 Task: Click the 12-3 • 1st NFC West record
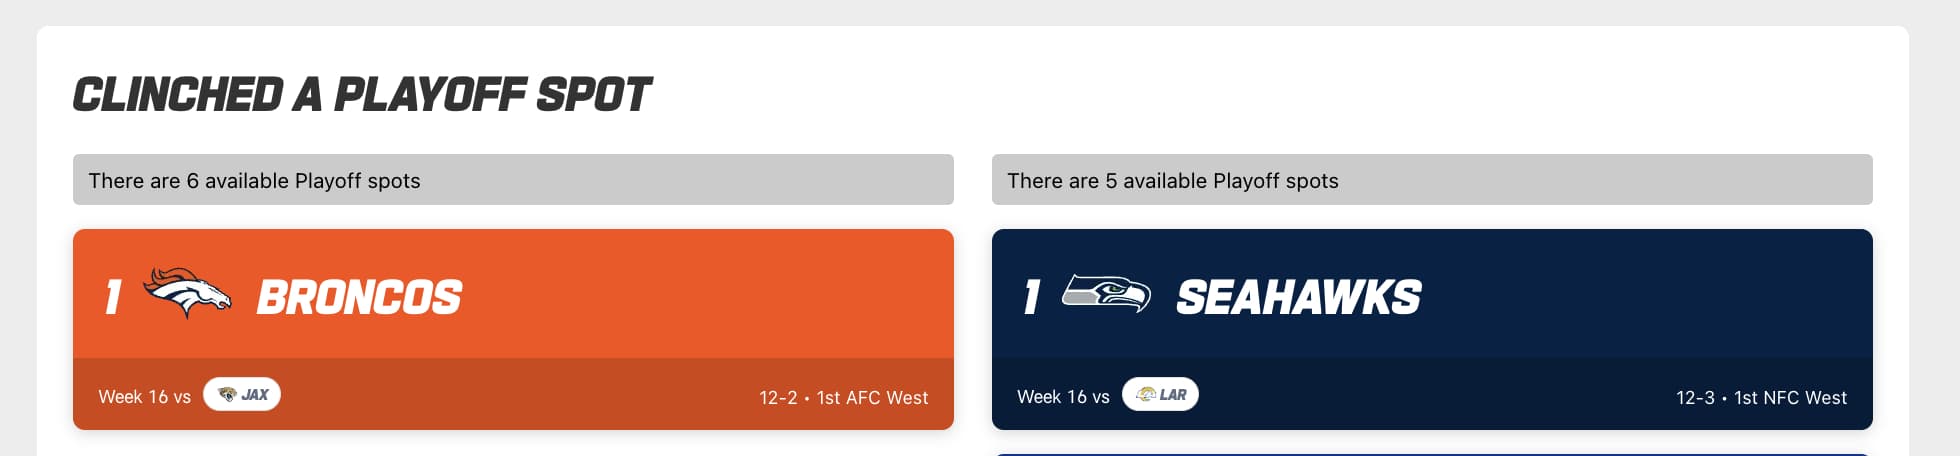[x=1761, y=398]
